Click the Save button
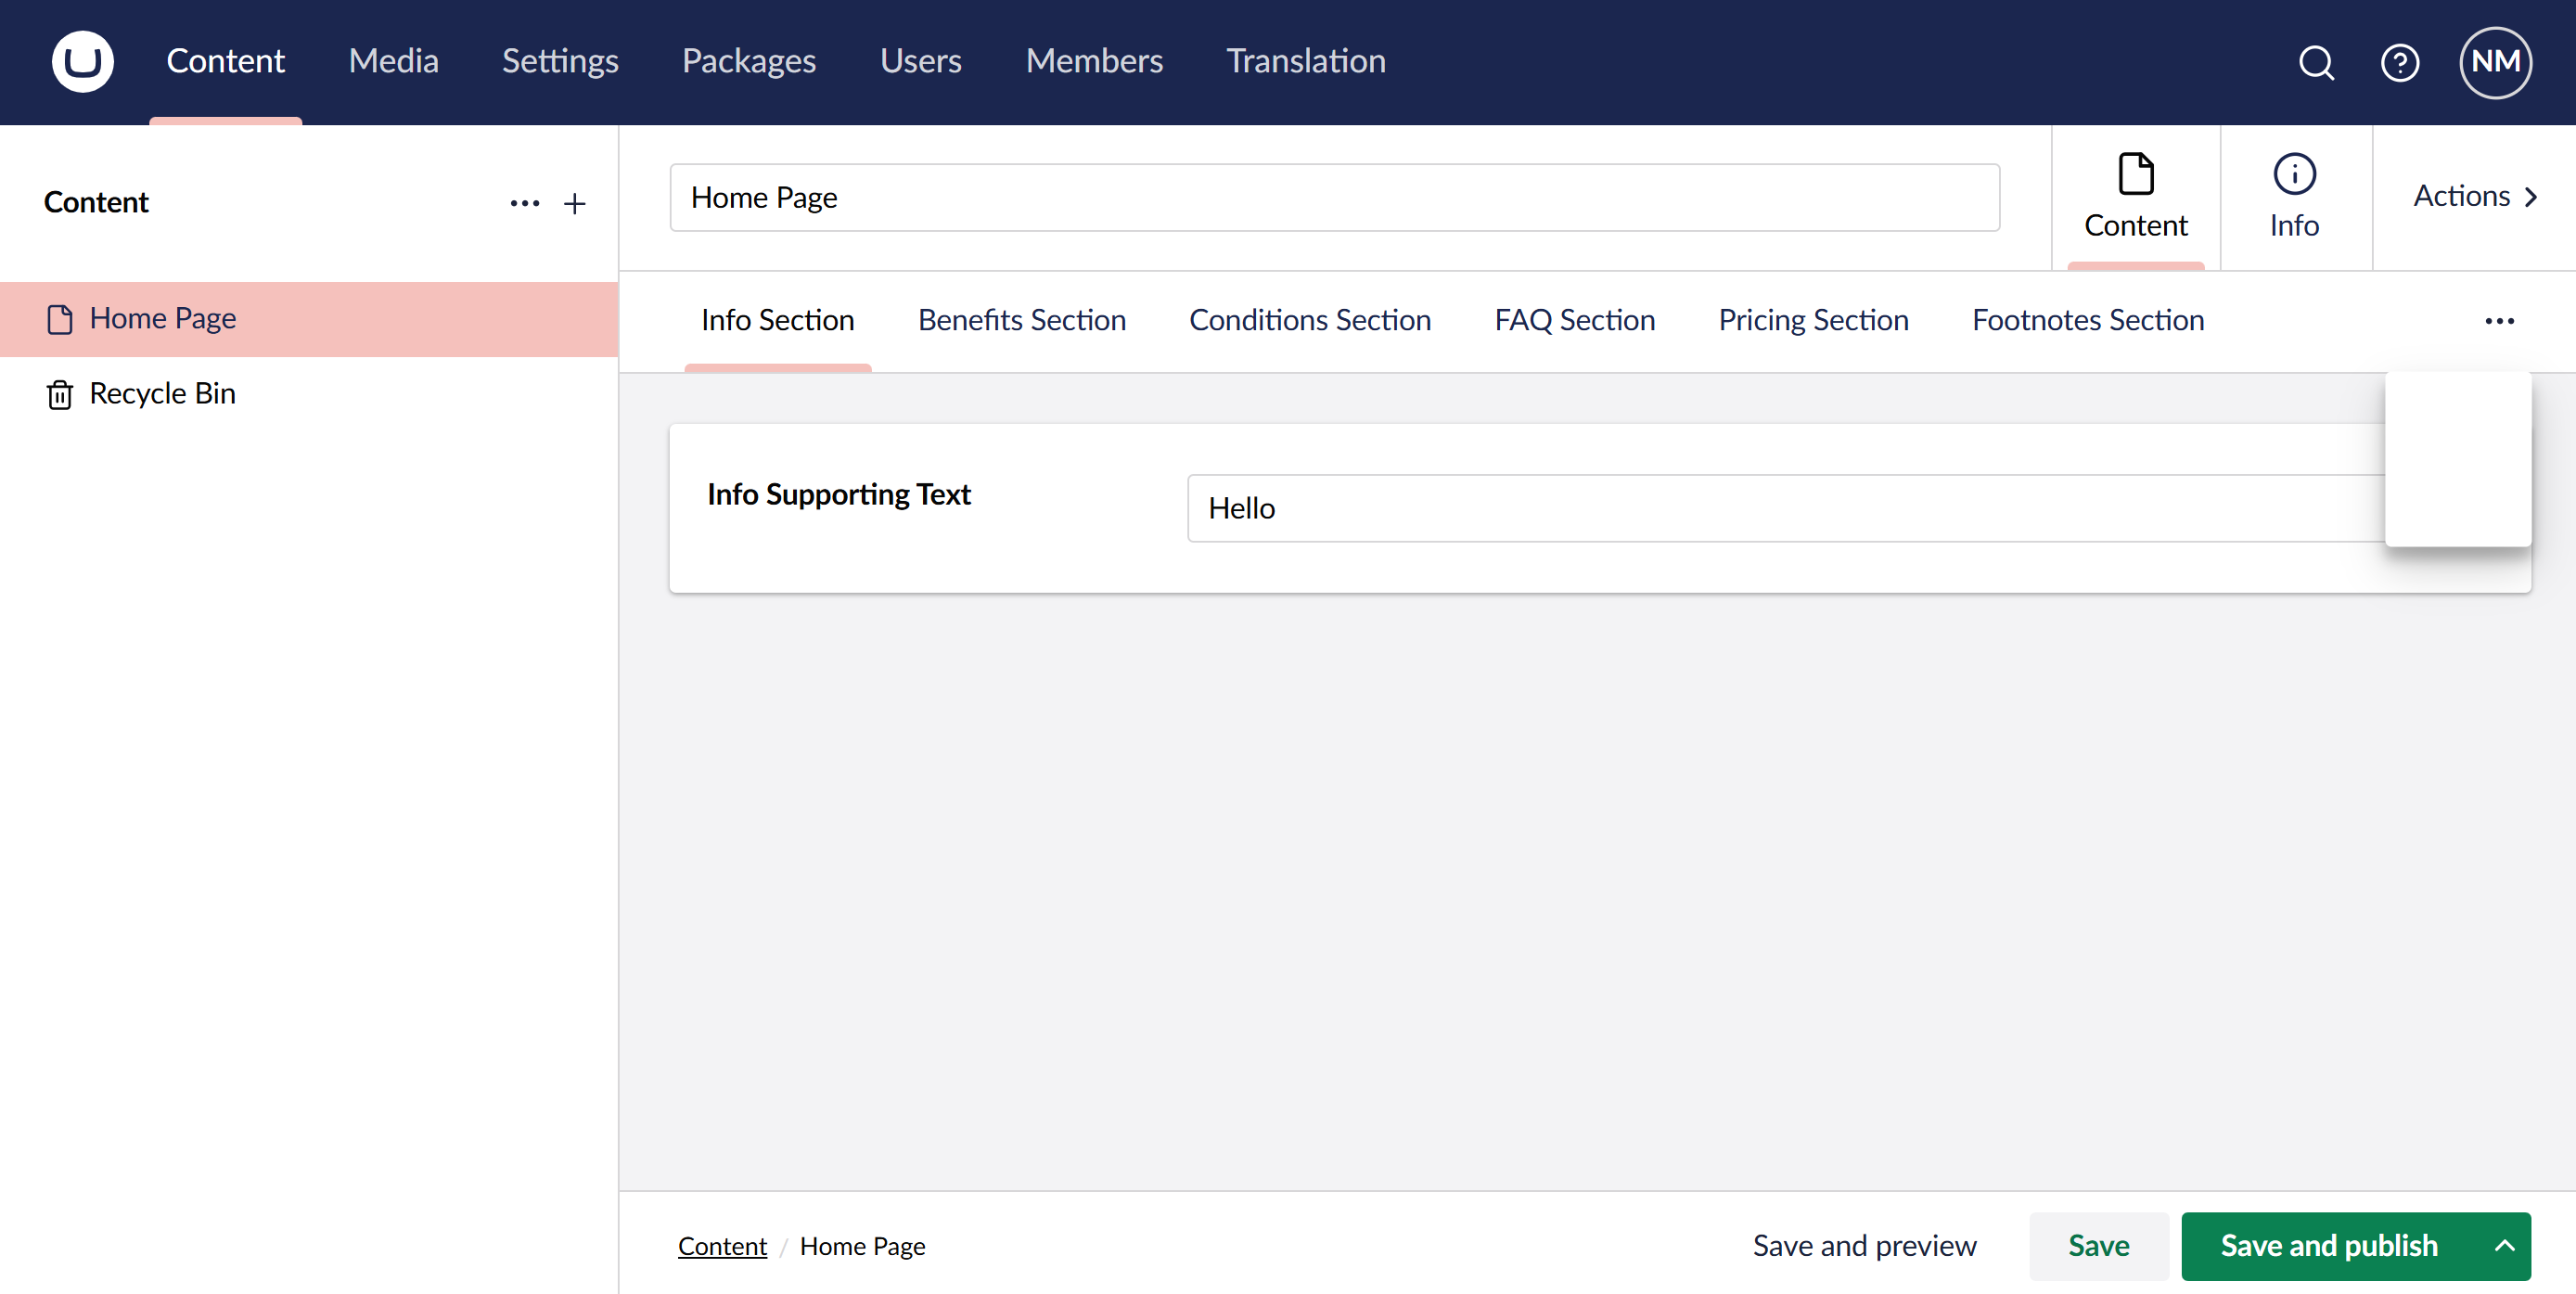2576x1294 pixels. [x=2098, y=1246]
